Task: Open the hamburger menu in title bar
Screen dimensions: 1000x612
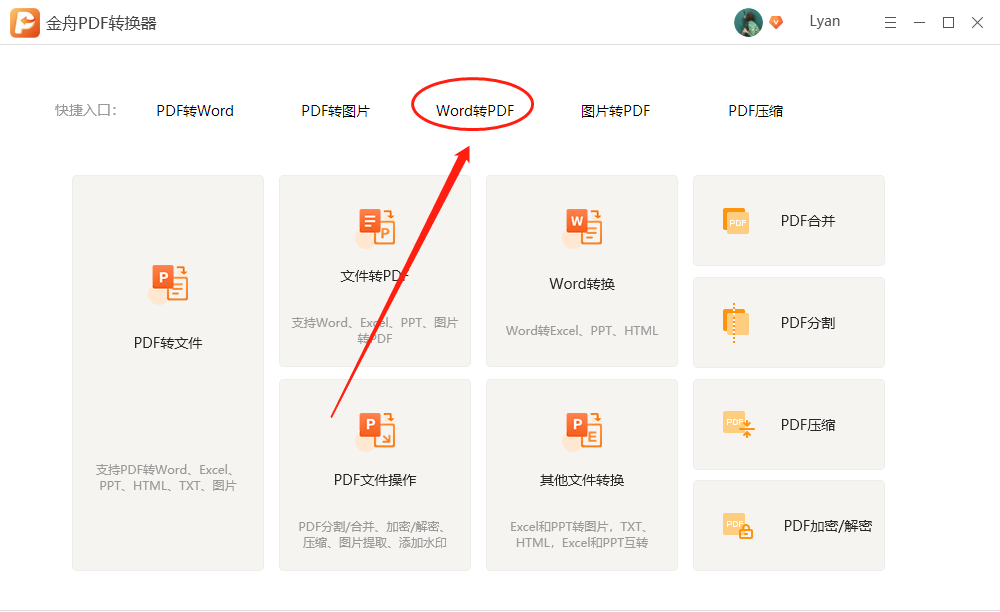Action: pyautogui.click(x=890, y=23)
